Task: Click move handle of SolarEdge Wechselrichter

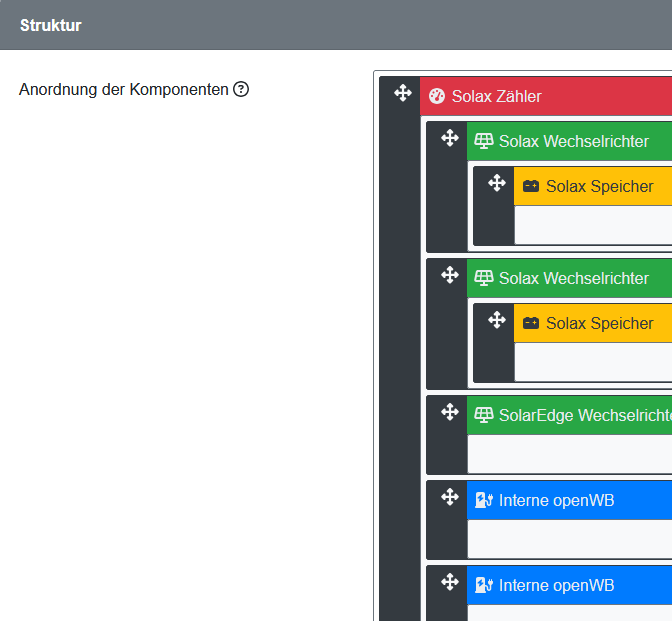Action: (x=450, y=412)
